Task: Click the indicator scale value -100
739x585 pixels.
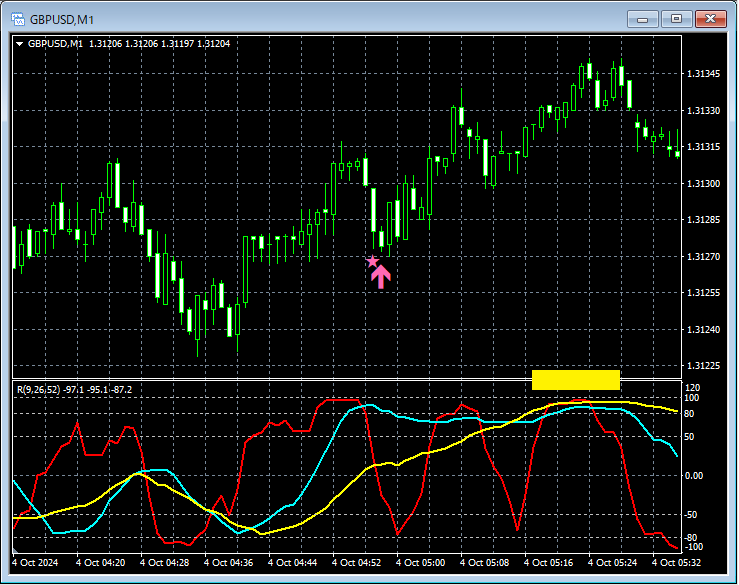Action: [x=693, y=547]
